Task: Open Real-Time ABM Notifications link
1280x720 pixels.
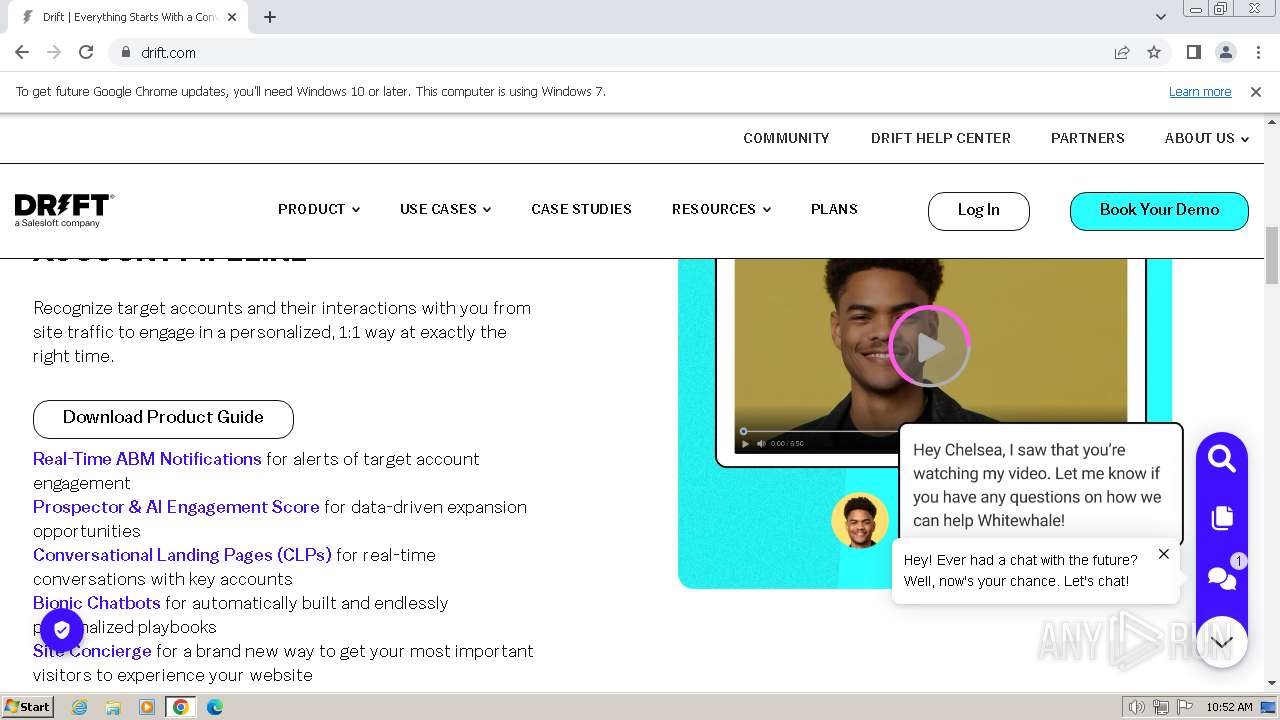Action: pyautogui.click(x=147, y=459)
